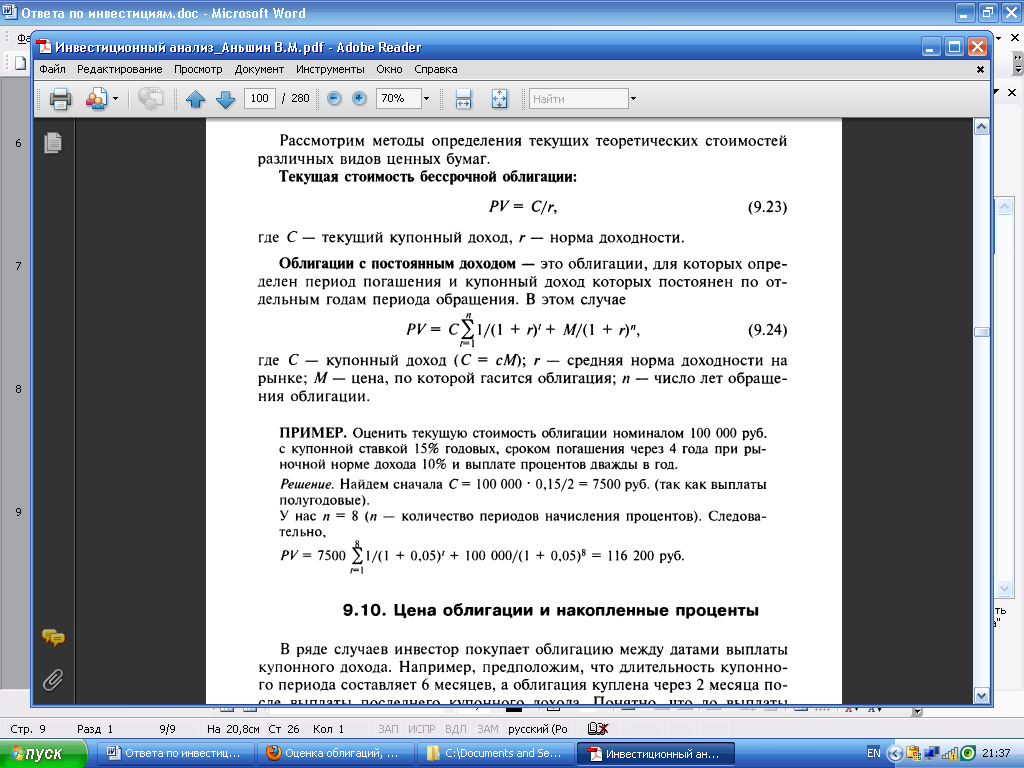Toggle ИСПР indicator in Word status bar
Viewport: 1024px width, 768px height.
click(x=422, y=729)
